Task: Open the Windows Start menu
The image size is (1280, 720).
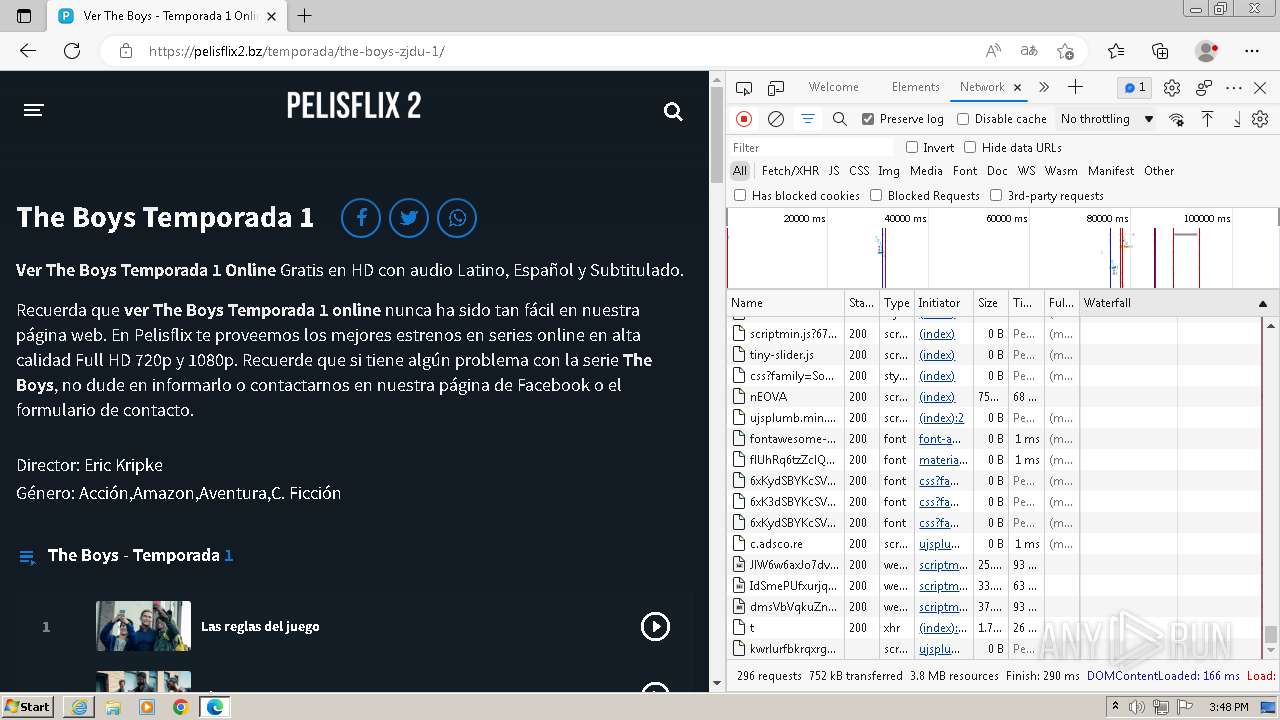Action: coord(28,706)
